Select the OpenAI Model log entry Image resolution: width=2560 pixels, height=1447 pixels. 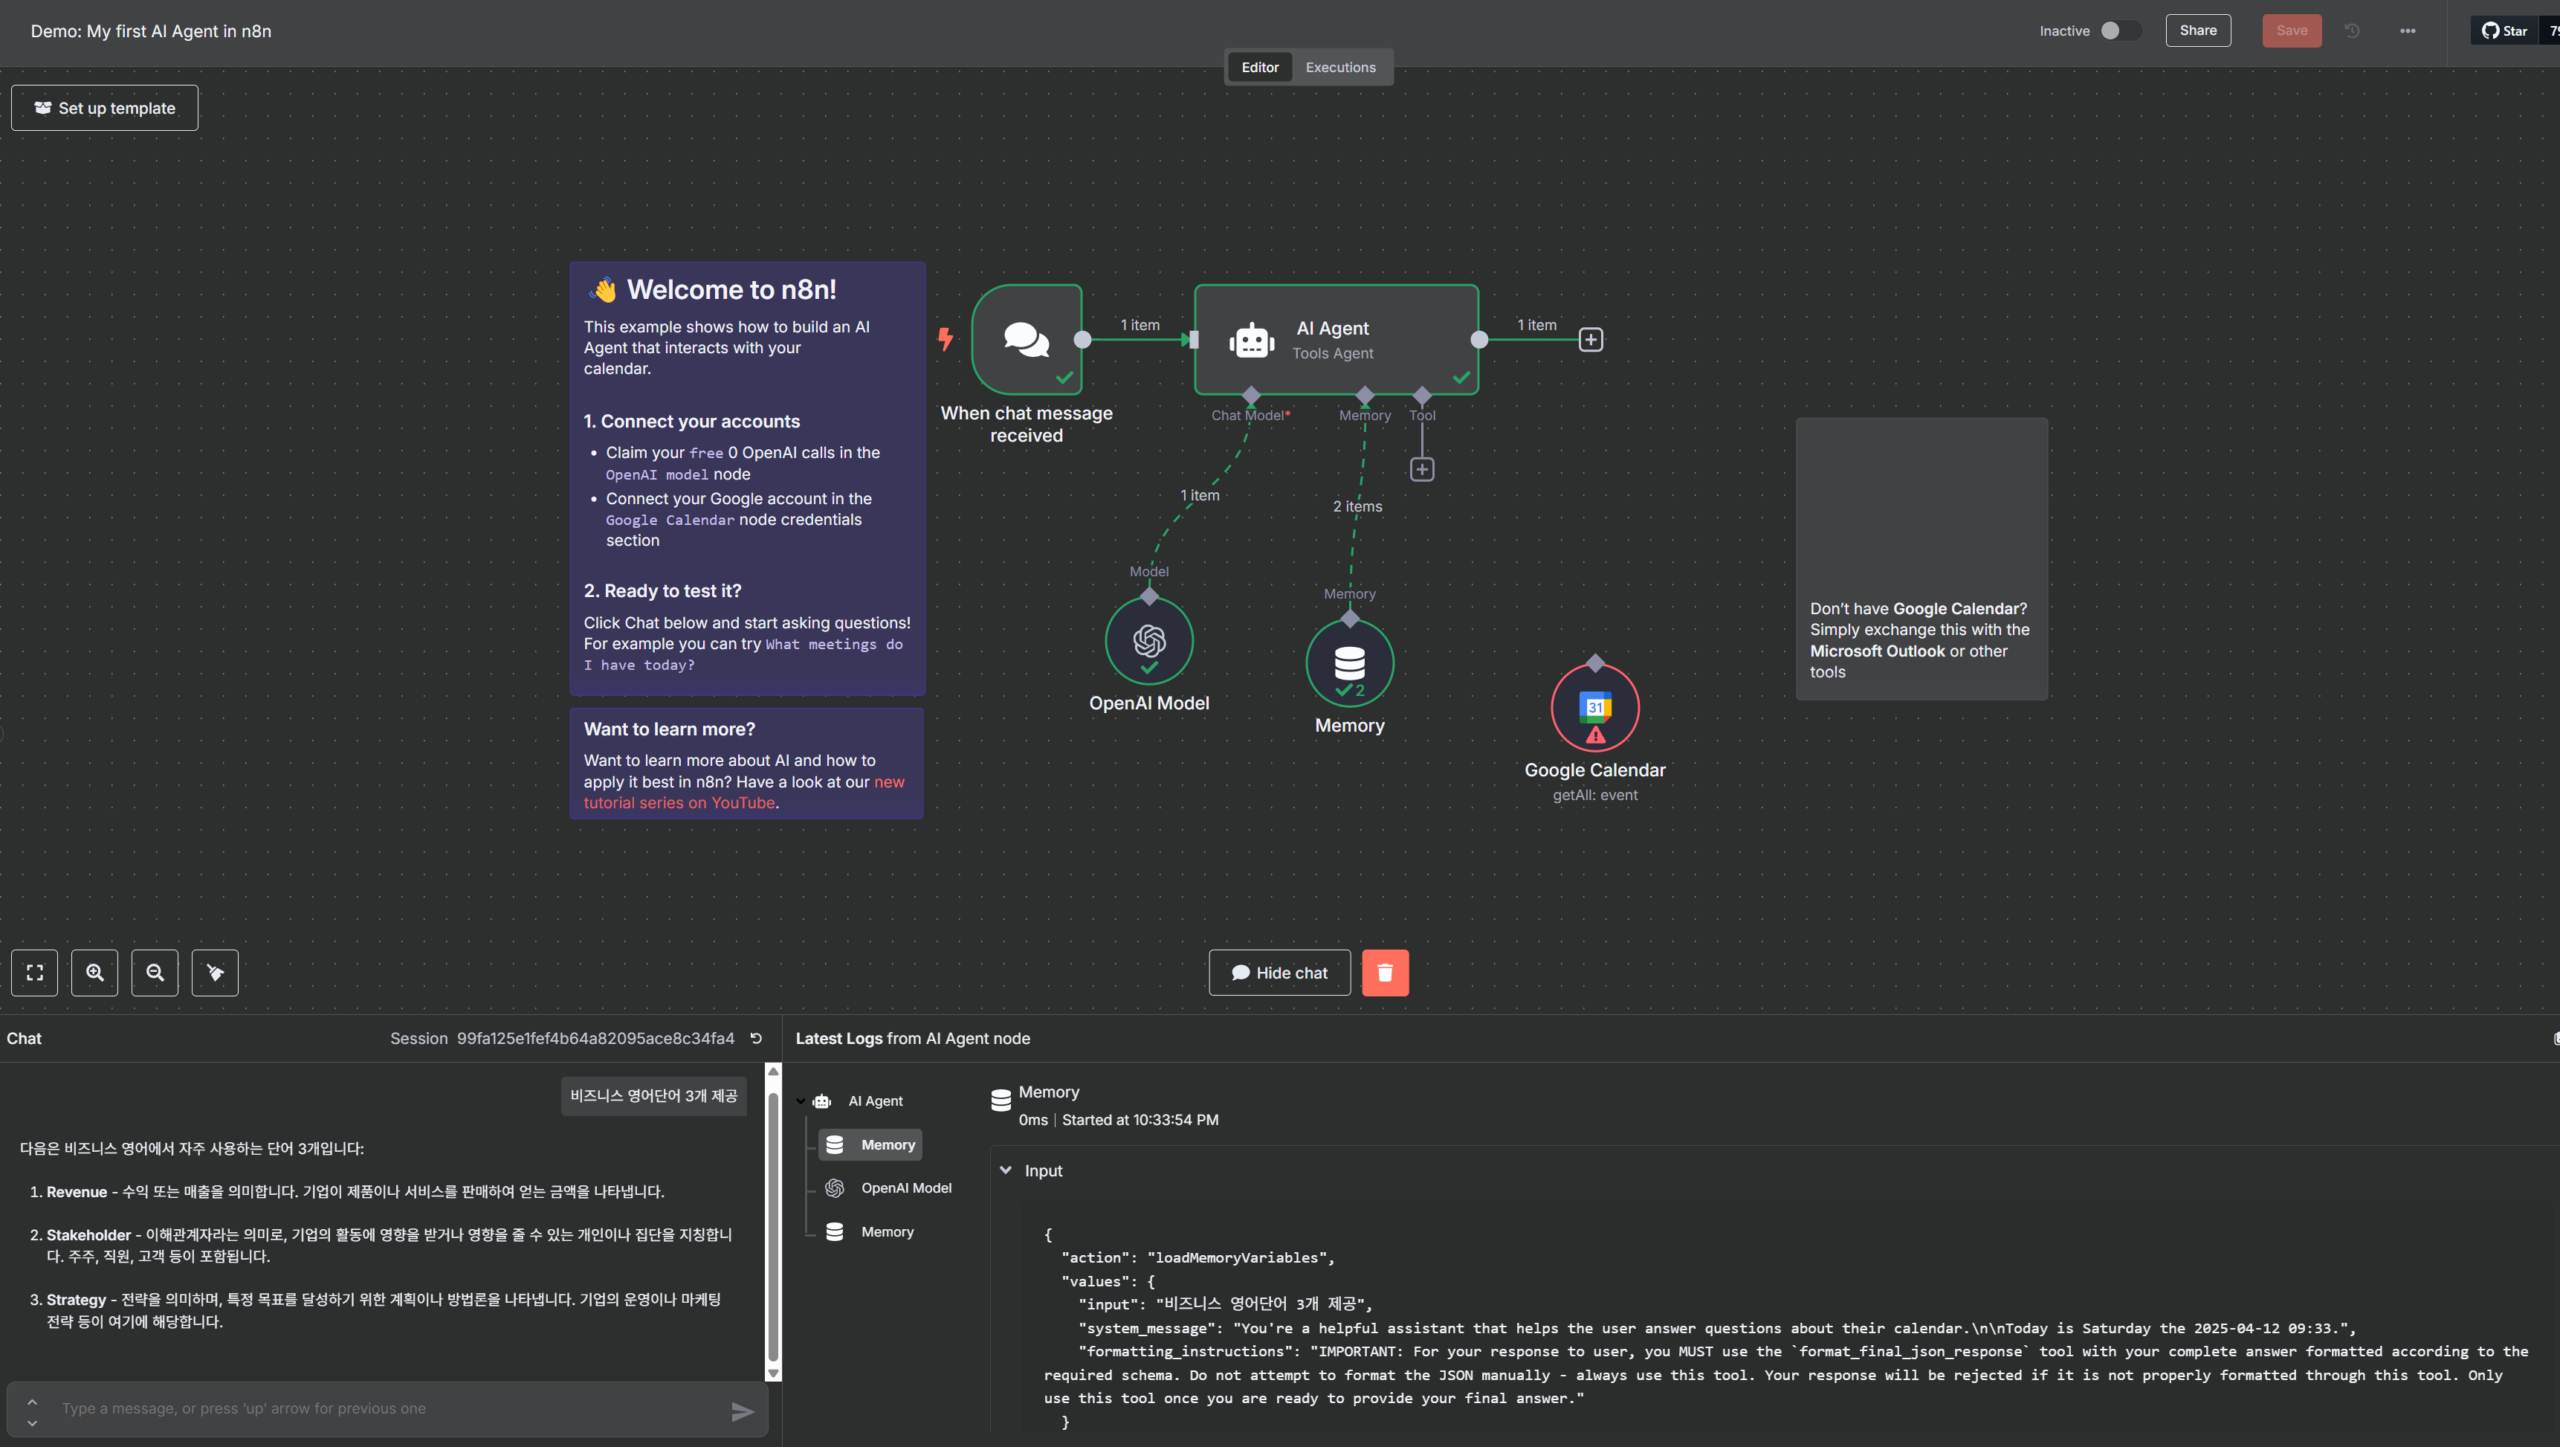889,1189
